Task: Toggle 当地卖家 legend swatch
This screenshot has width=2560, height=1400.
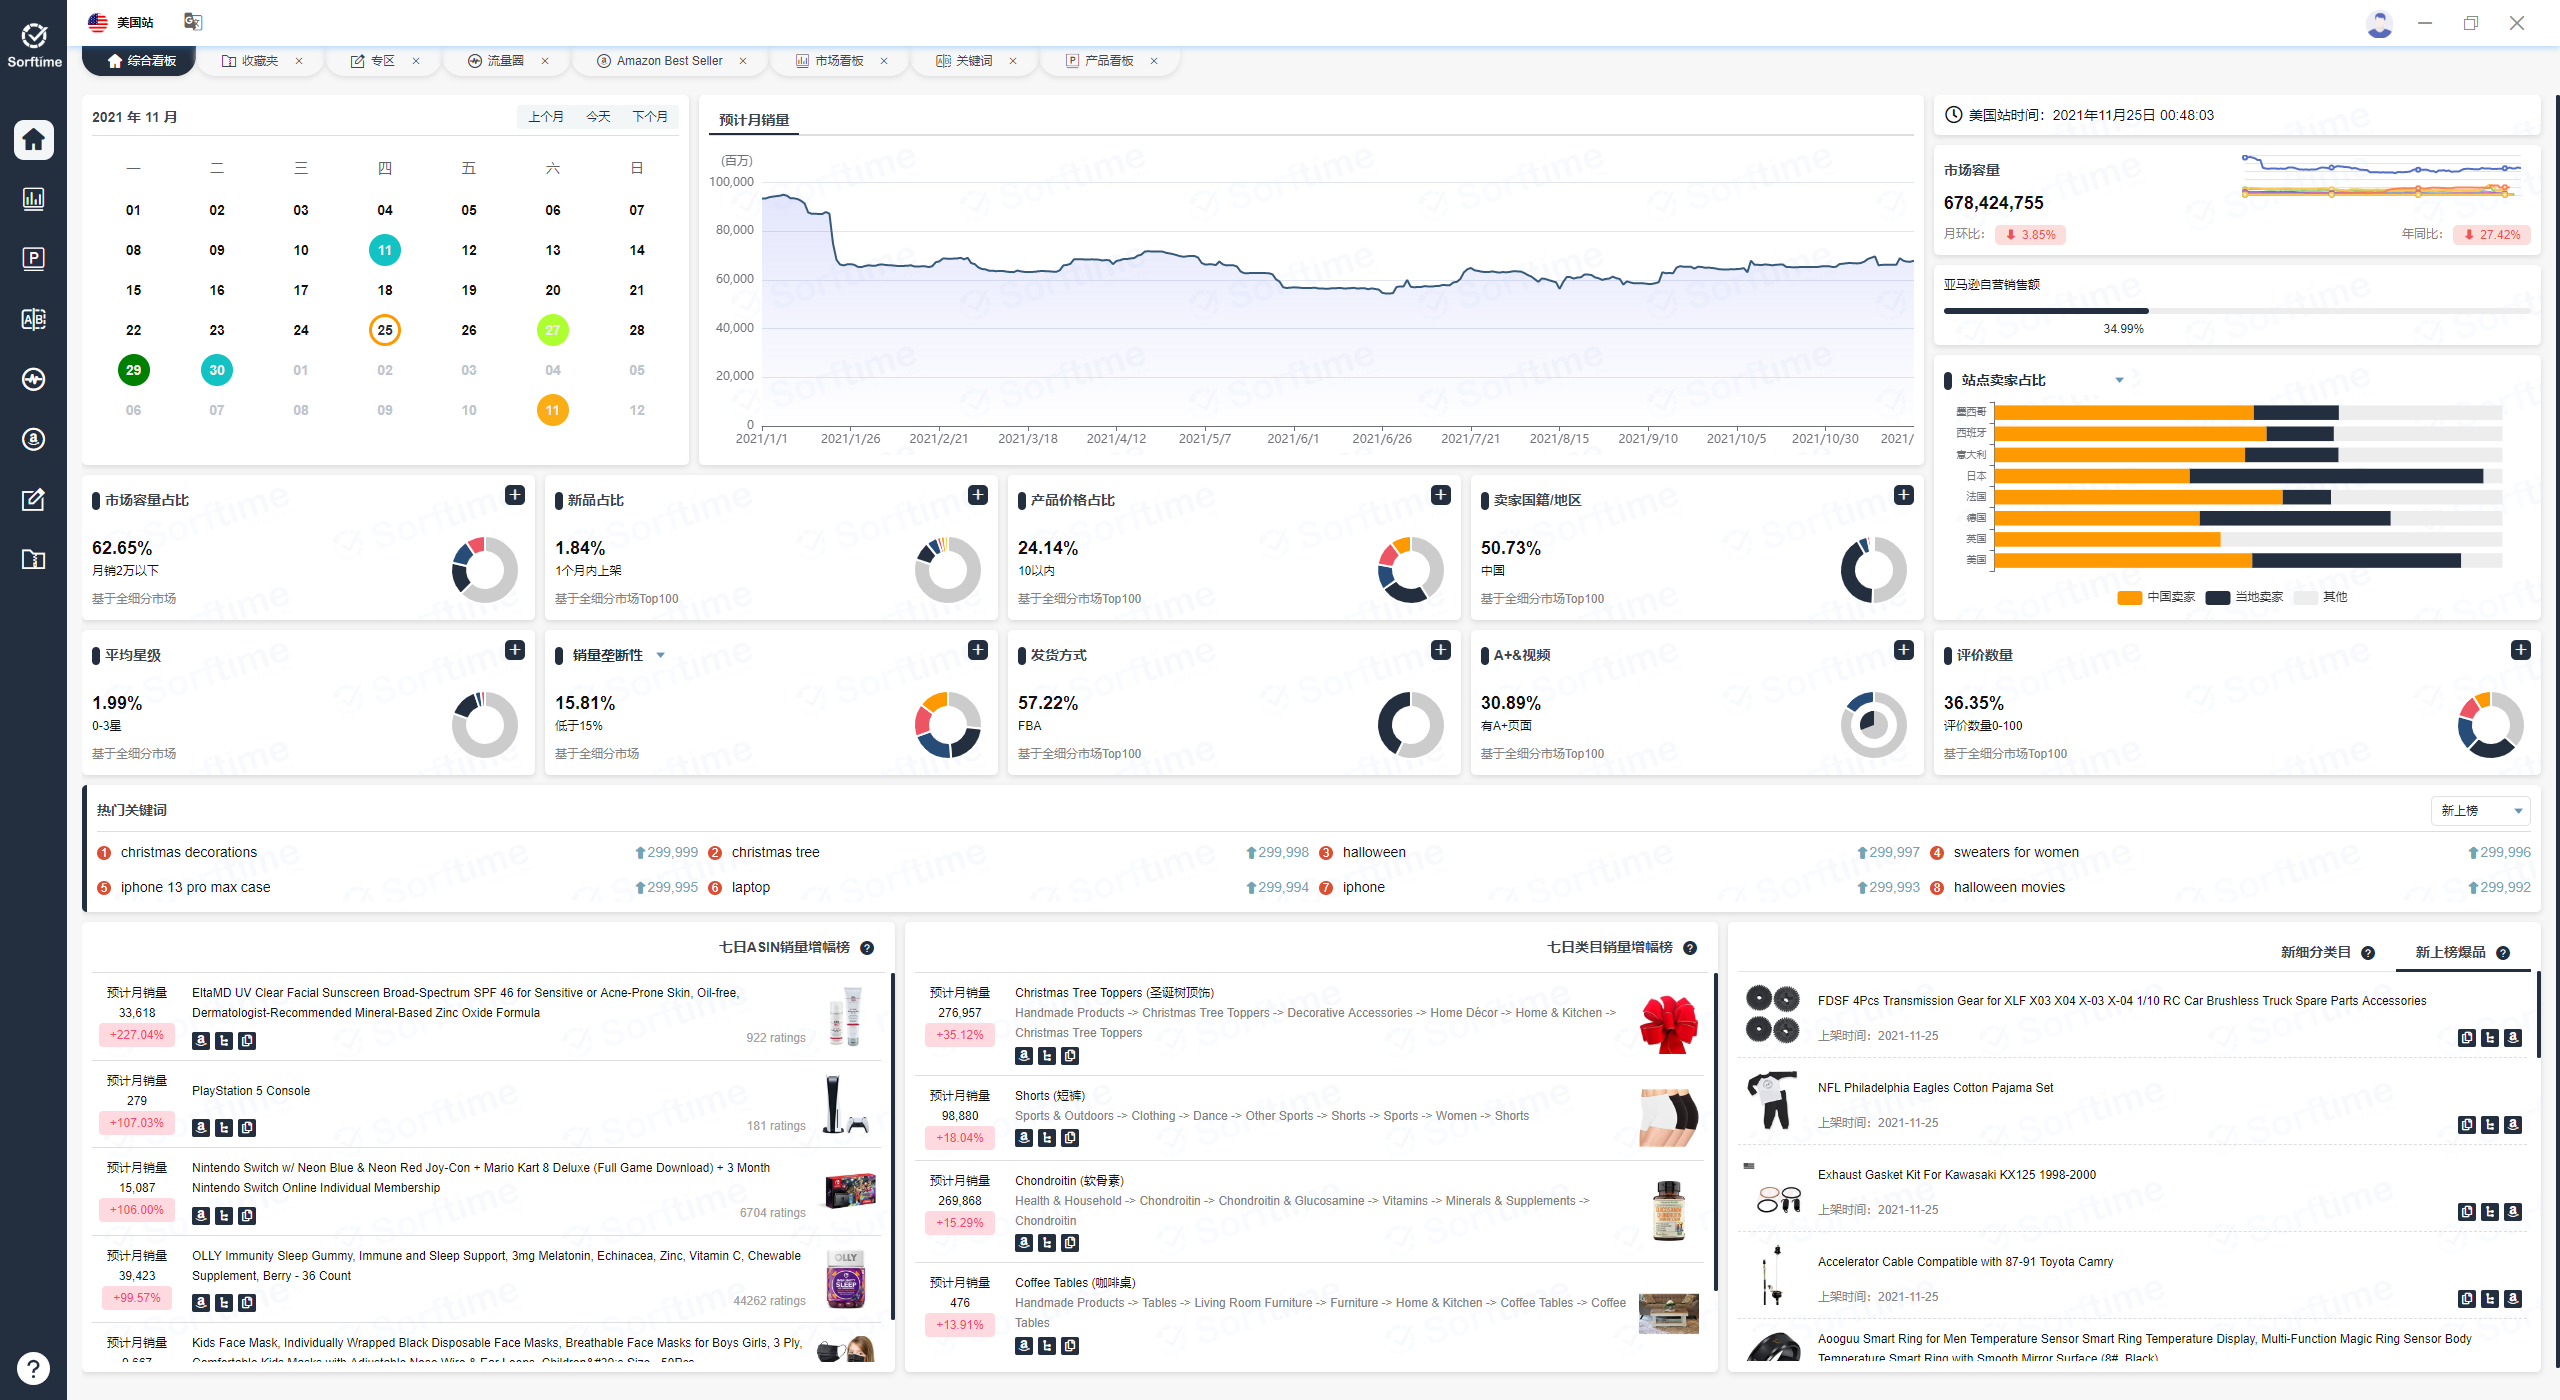Action: coord(2218,598)
